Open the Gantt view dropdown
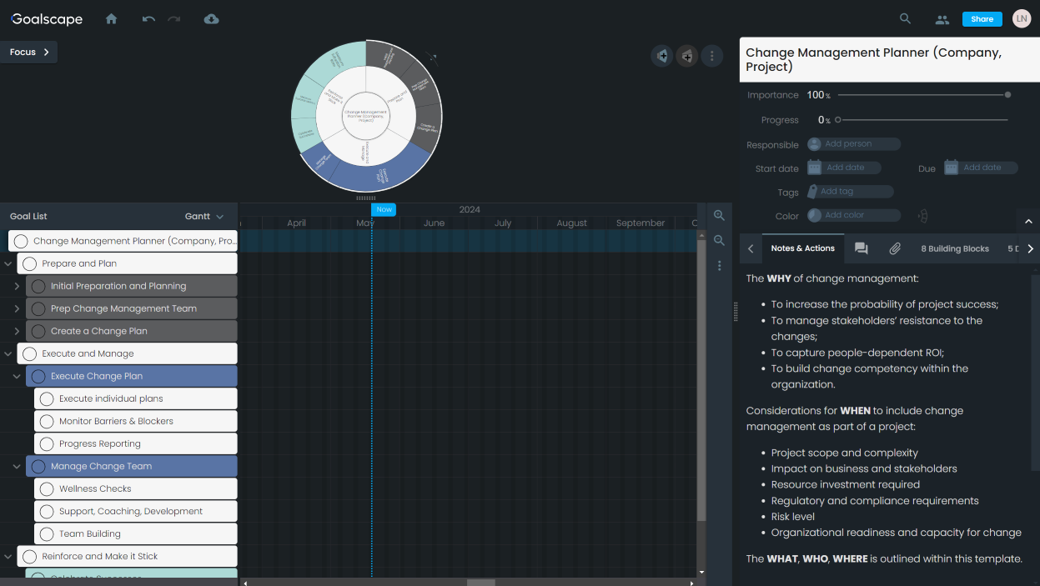 (x=204, y=216)
